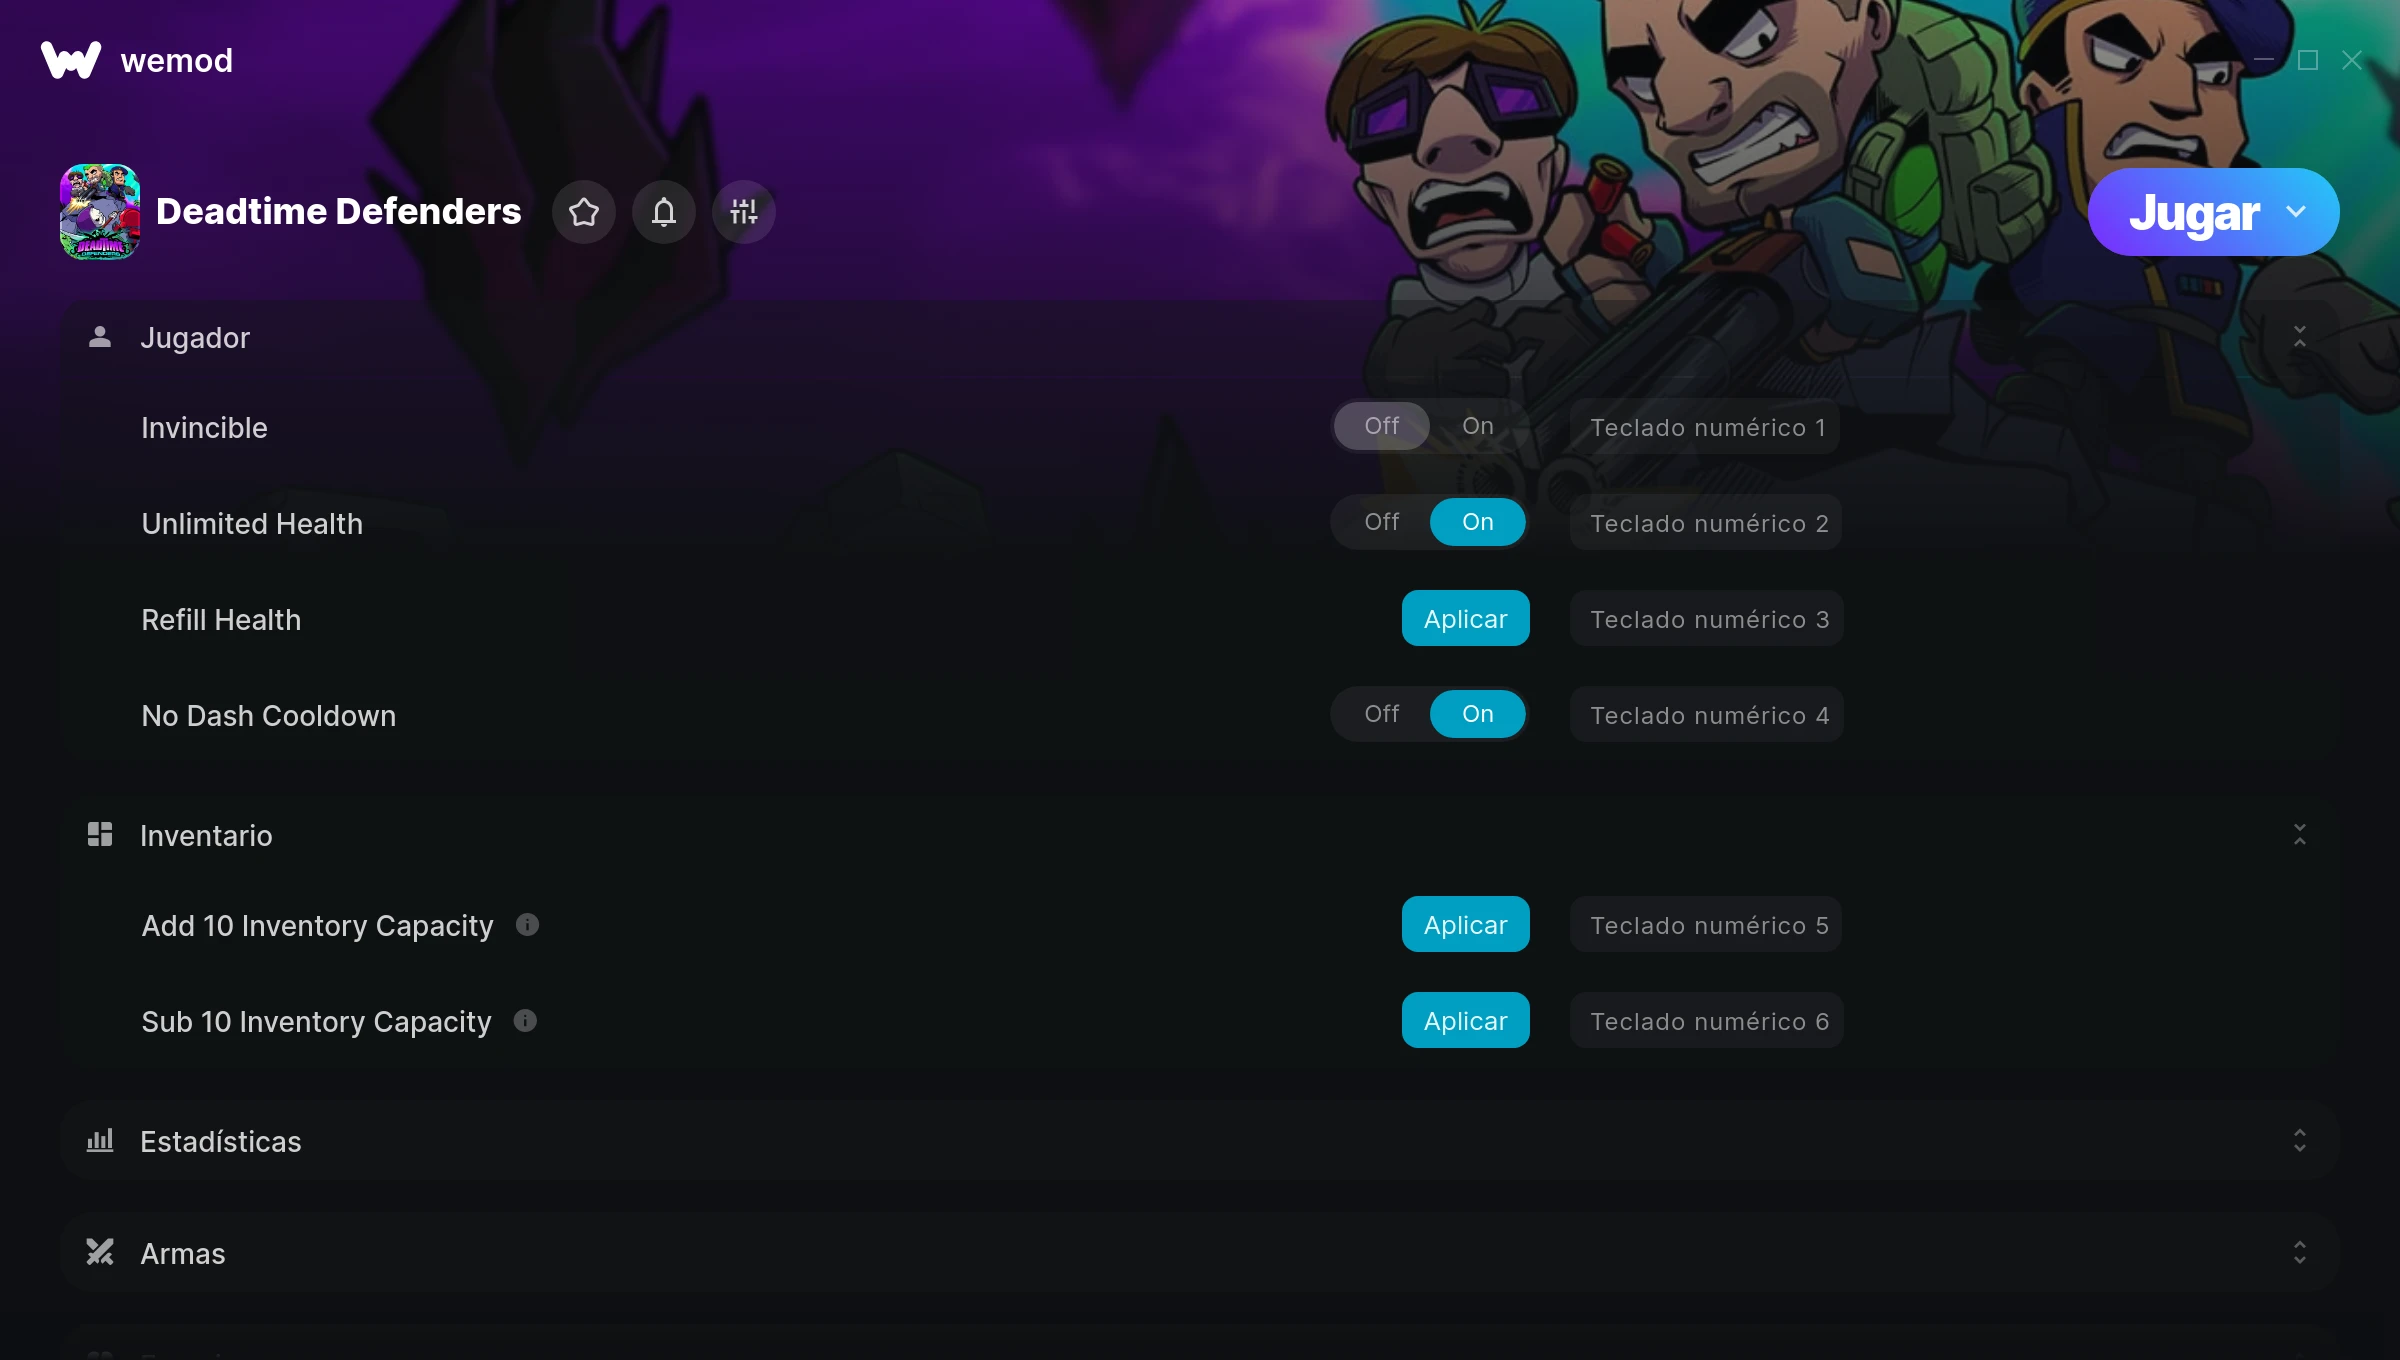This screenshot has height=1360, width=2400.
Task: Switch Unlimited Health to Off
Action: point(1382,522)
